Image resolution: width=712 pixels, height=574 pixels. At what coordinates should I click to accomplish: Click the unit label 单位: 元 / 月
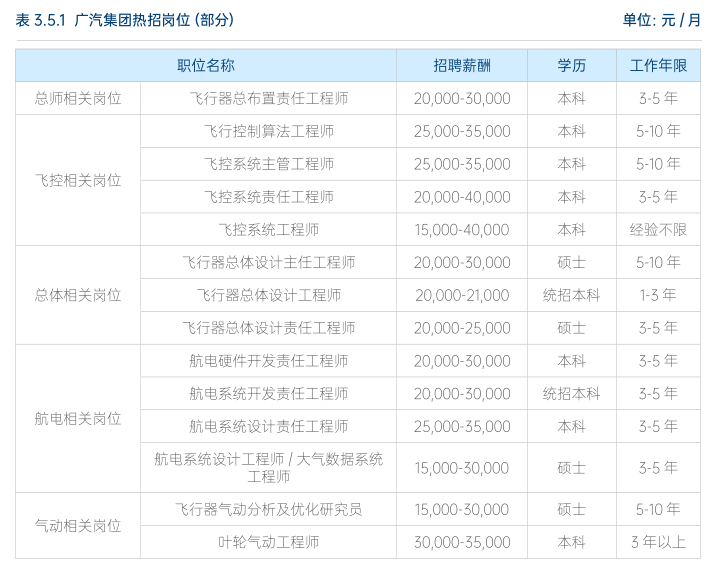(661, 20)
